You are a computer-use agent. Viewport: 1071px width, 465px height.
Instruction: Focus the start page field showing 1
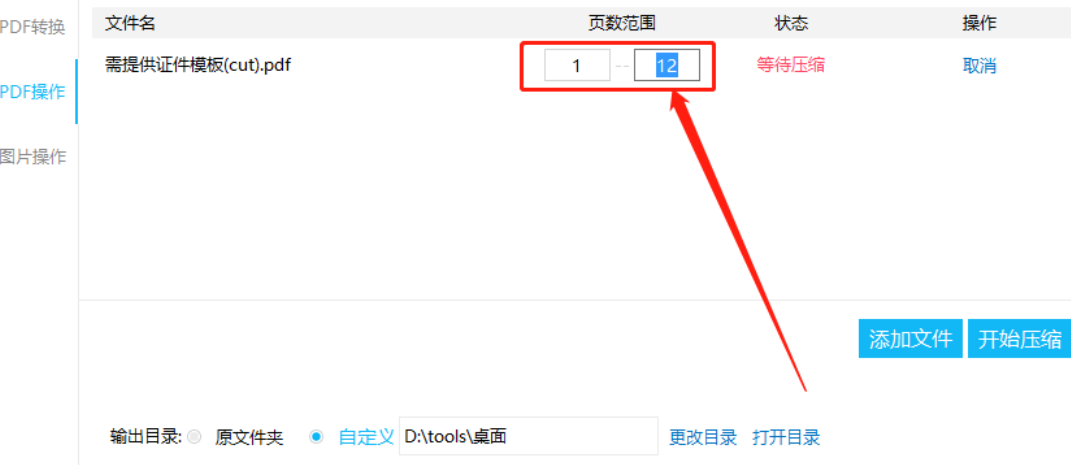577,66
